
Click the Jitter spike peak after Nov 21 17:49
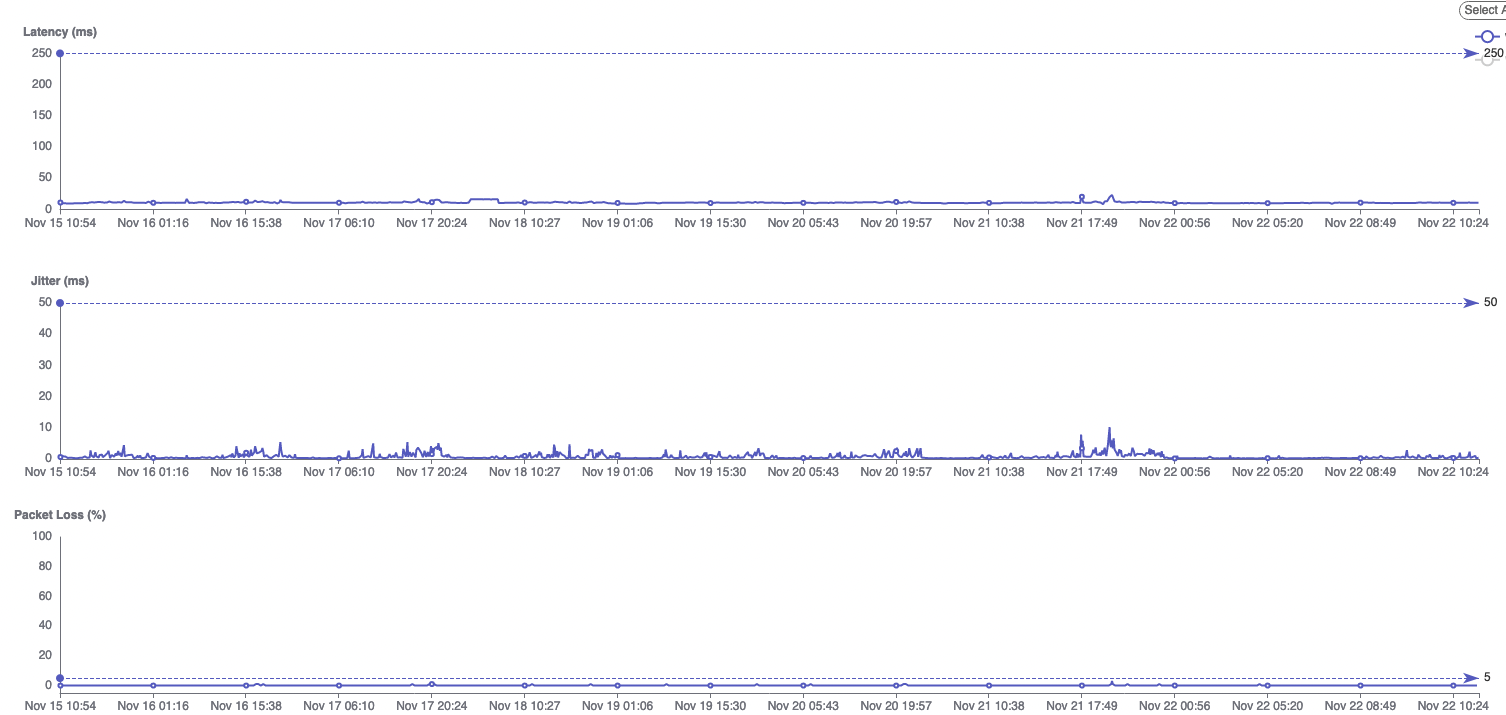pos(1109,429)
